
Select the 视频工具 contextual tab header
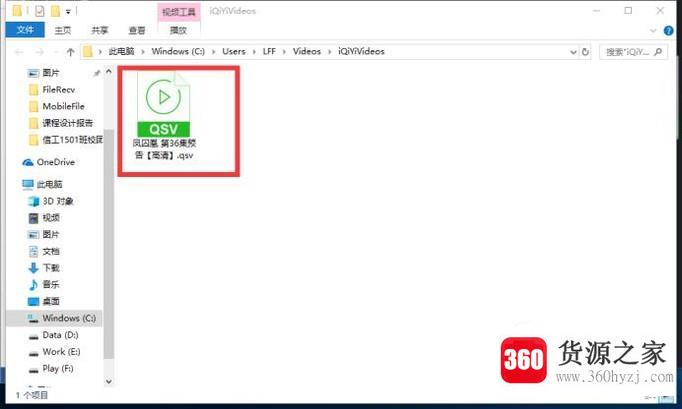tap(178, 12)
